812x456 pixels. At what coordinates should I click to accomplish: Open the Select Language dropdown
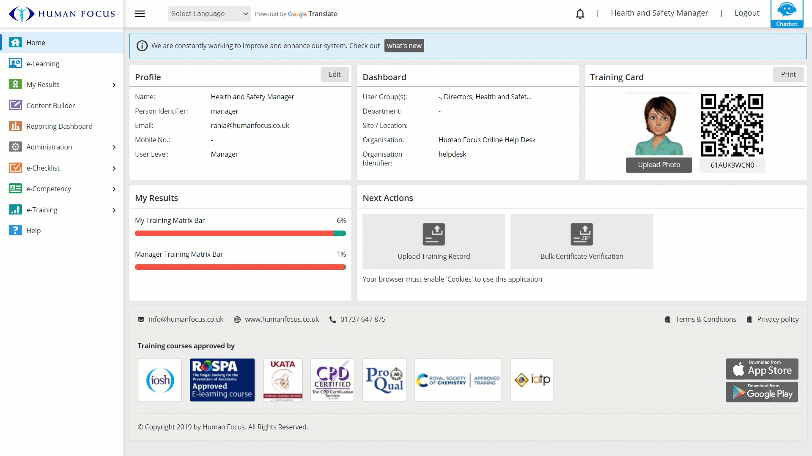(x=209, y=14)
